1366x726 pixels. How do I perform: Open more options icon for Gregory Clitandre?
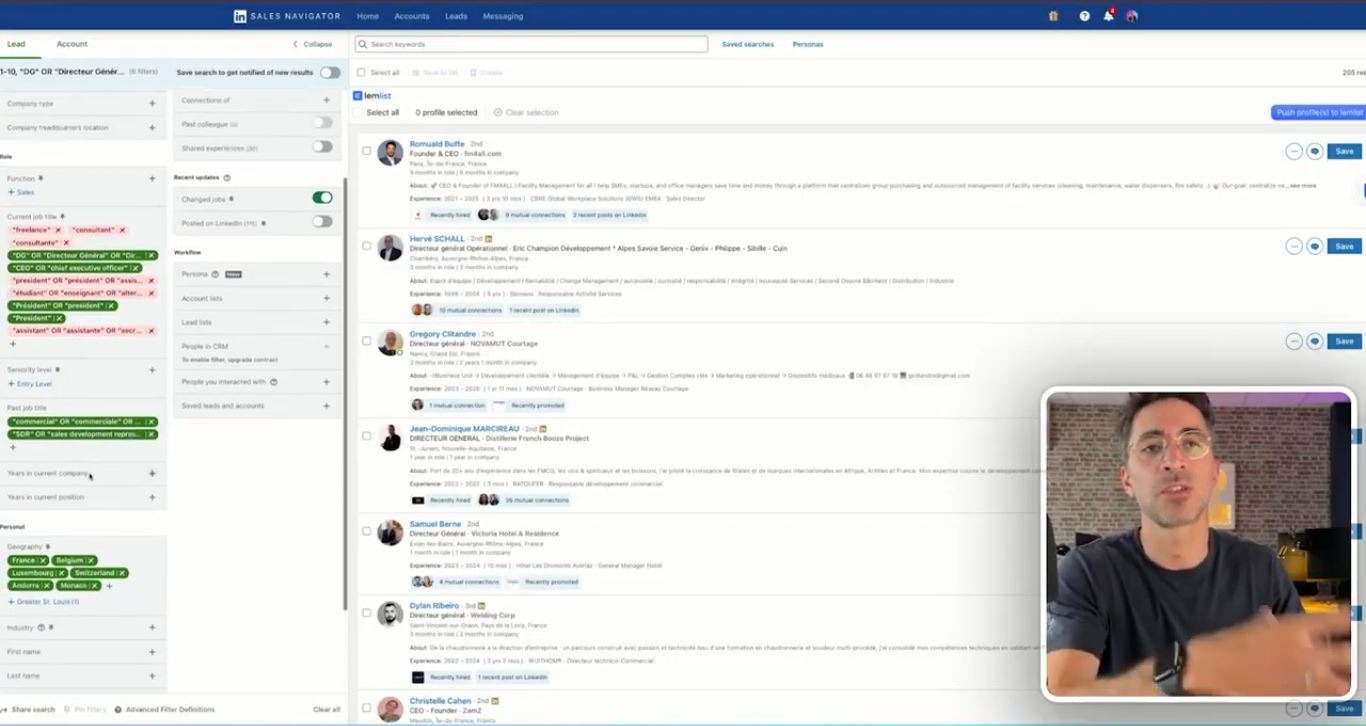(x=1294, y=341)
